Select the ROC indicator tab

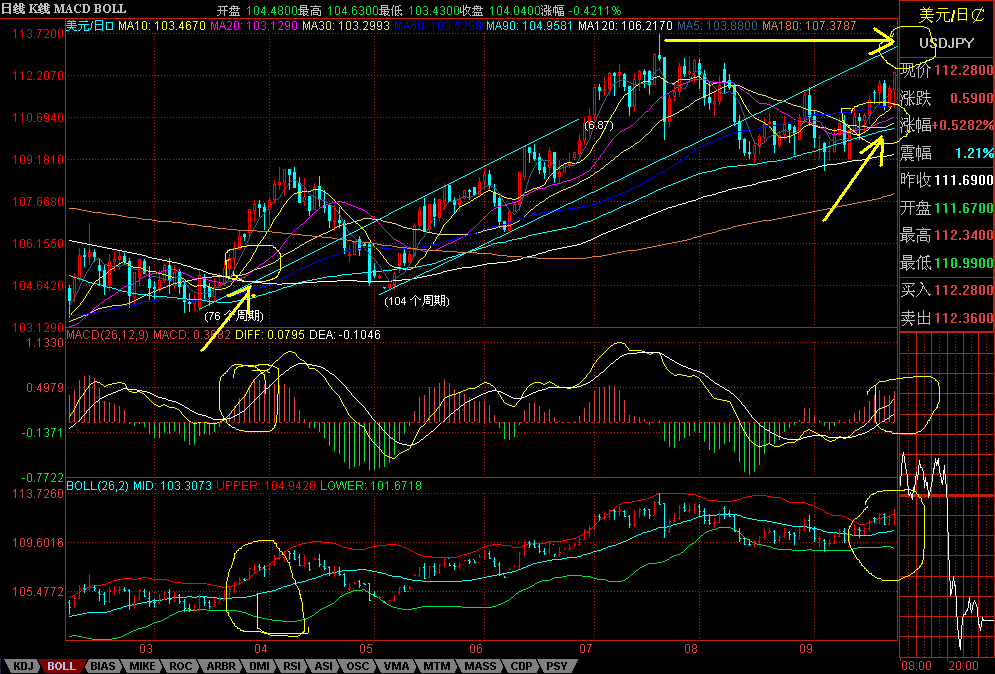point(180,666)
